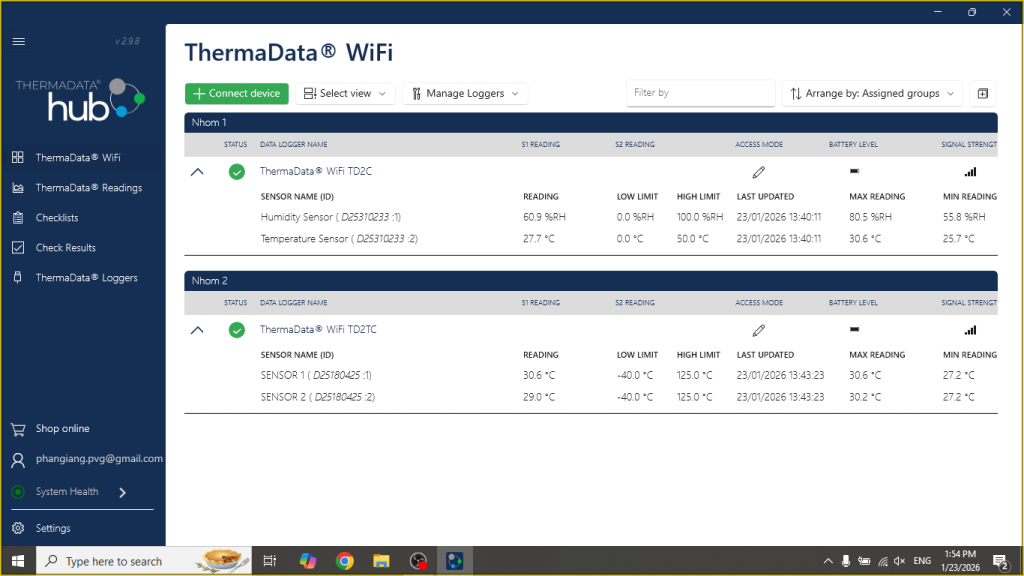Click green status check for TD2TC
Image resolution: width=1024 pixels, height=576 pixels.
coord(236,330)
